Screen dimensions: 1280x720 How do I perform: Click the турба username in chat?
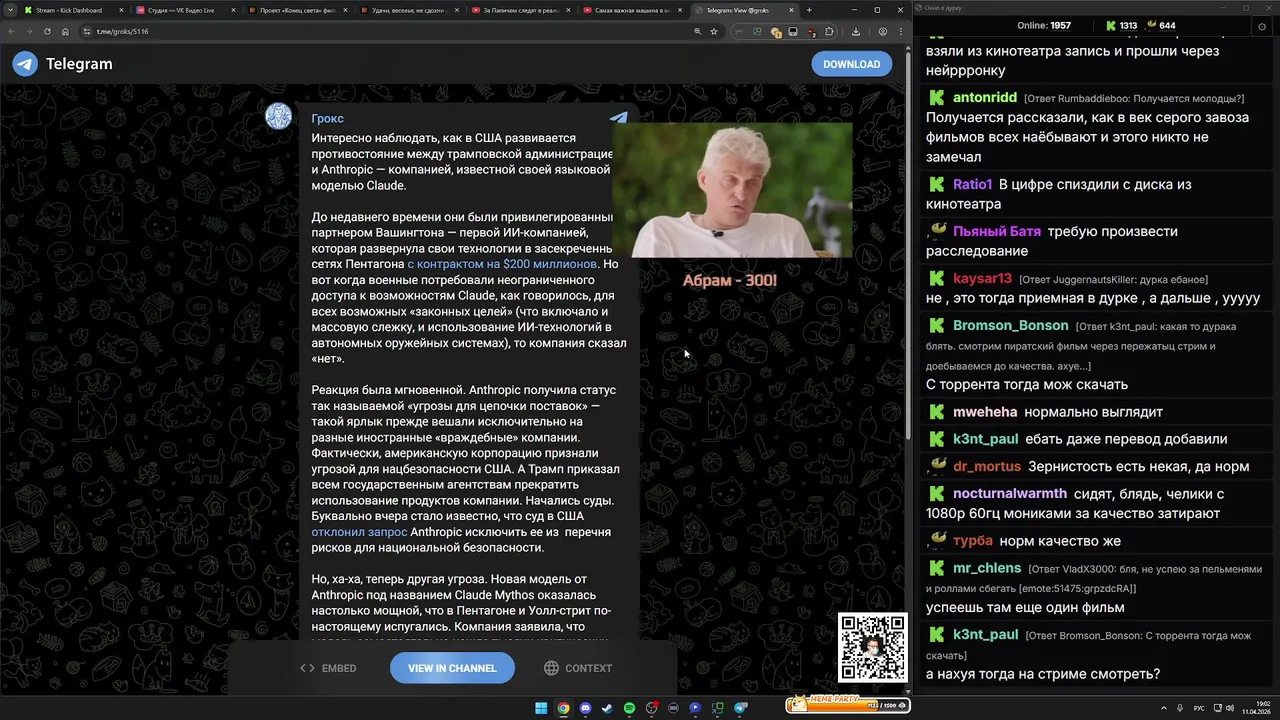(973, 540)
